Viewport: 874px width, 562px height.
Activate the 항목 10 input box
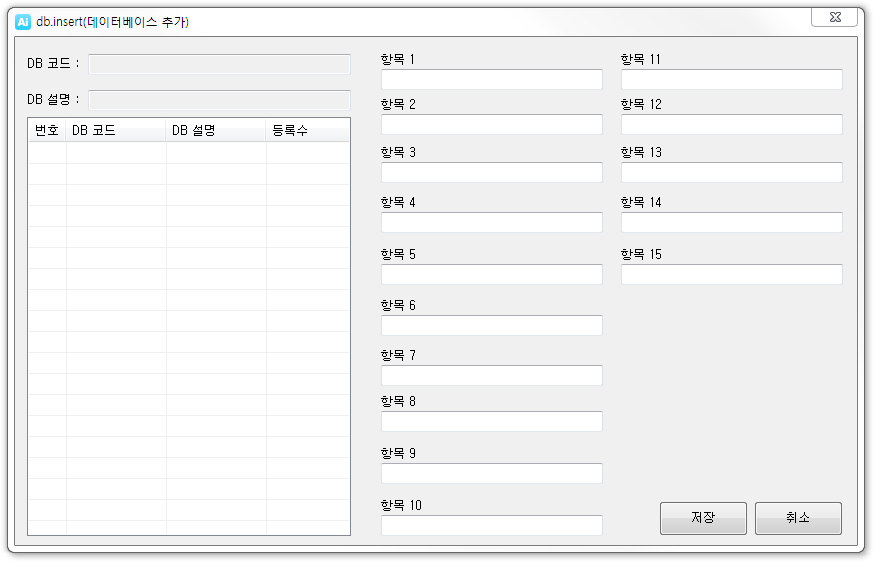click(x=492, y=525)
